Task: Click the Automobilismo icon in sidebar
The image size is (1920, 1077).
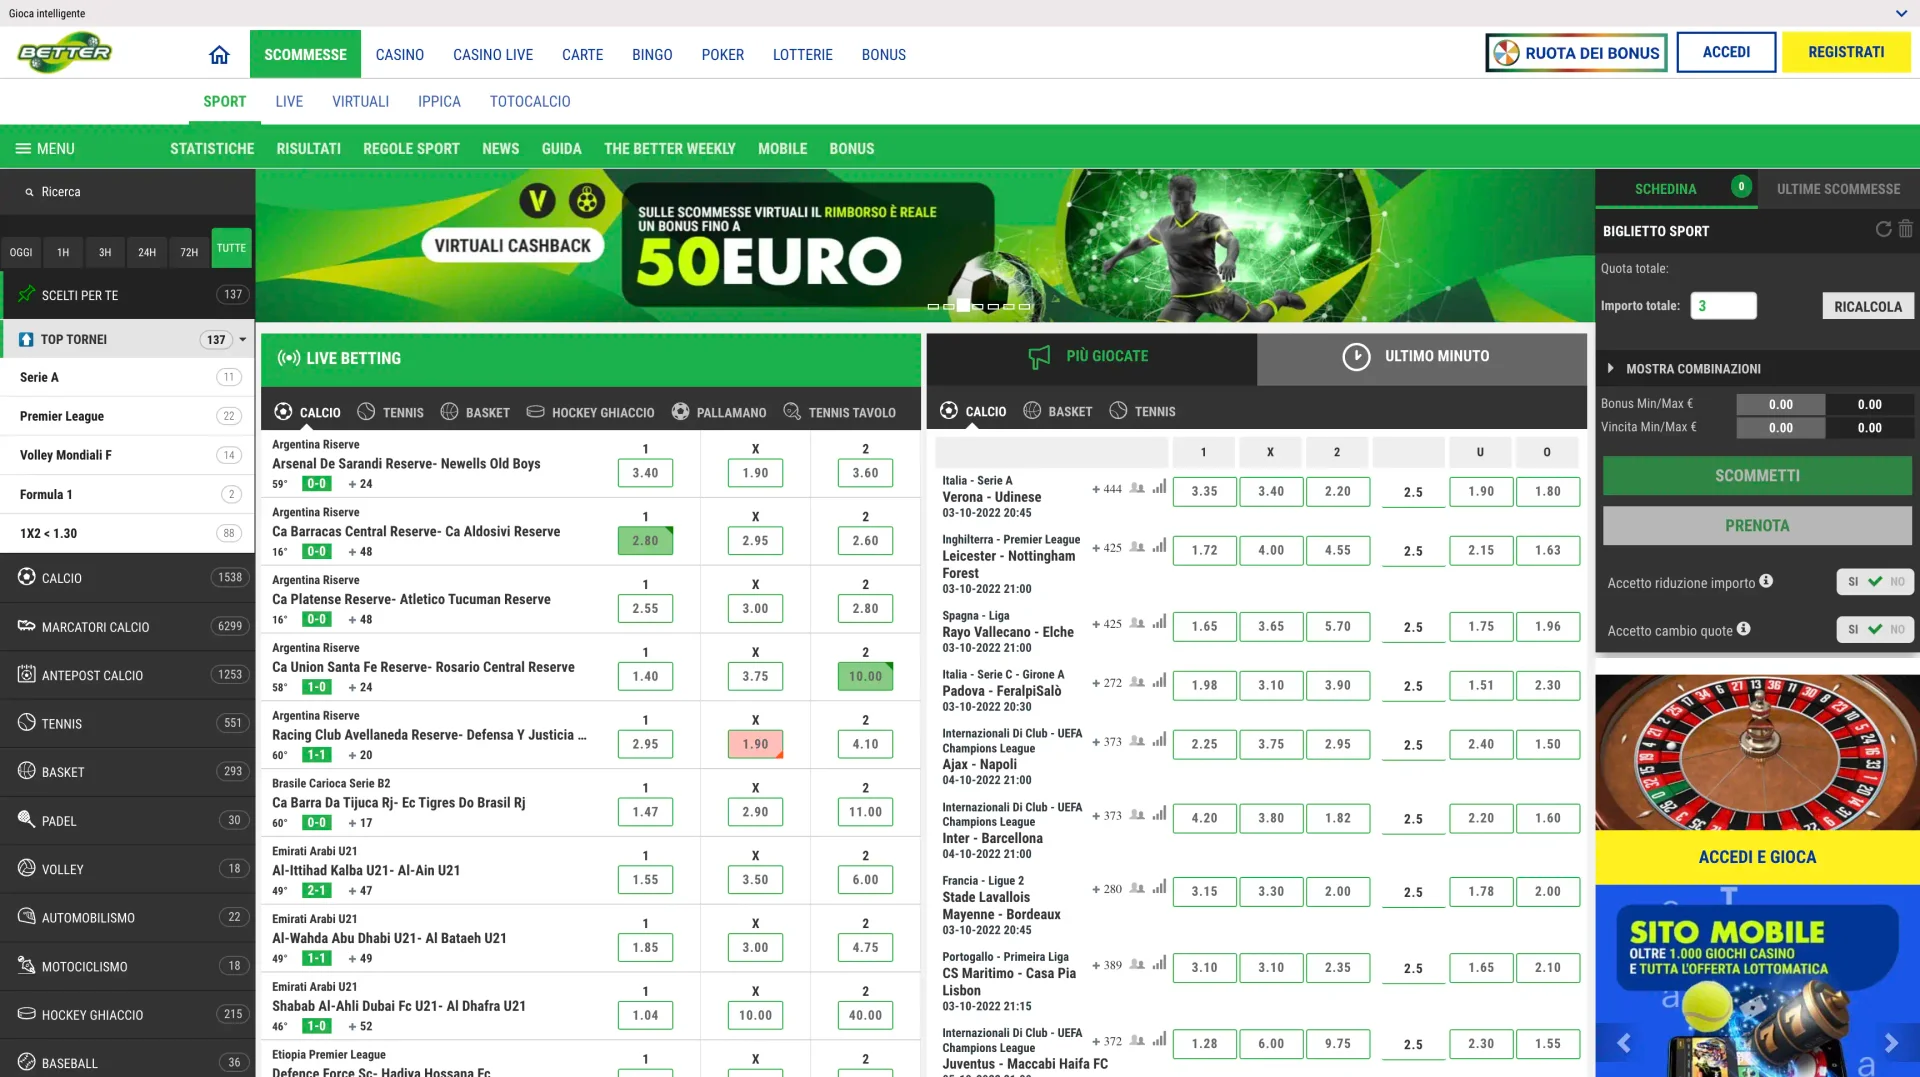Action: pos(27,917)
